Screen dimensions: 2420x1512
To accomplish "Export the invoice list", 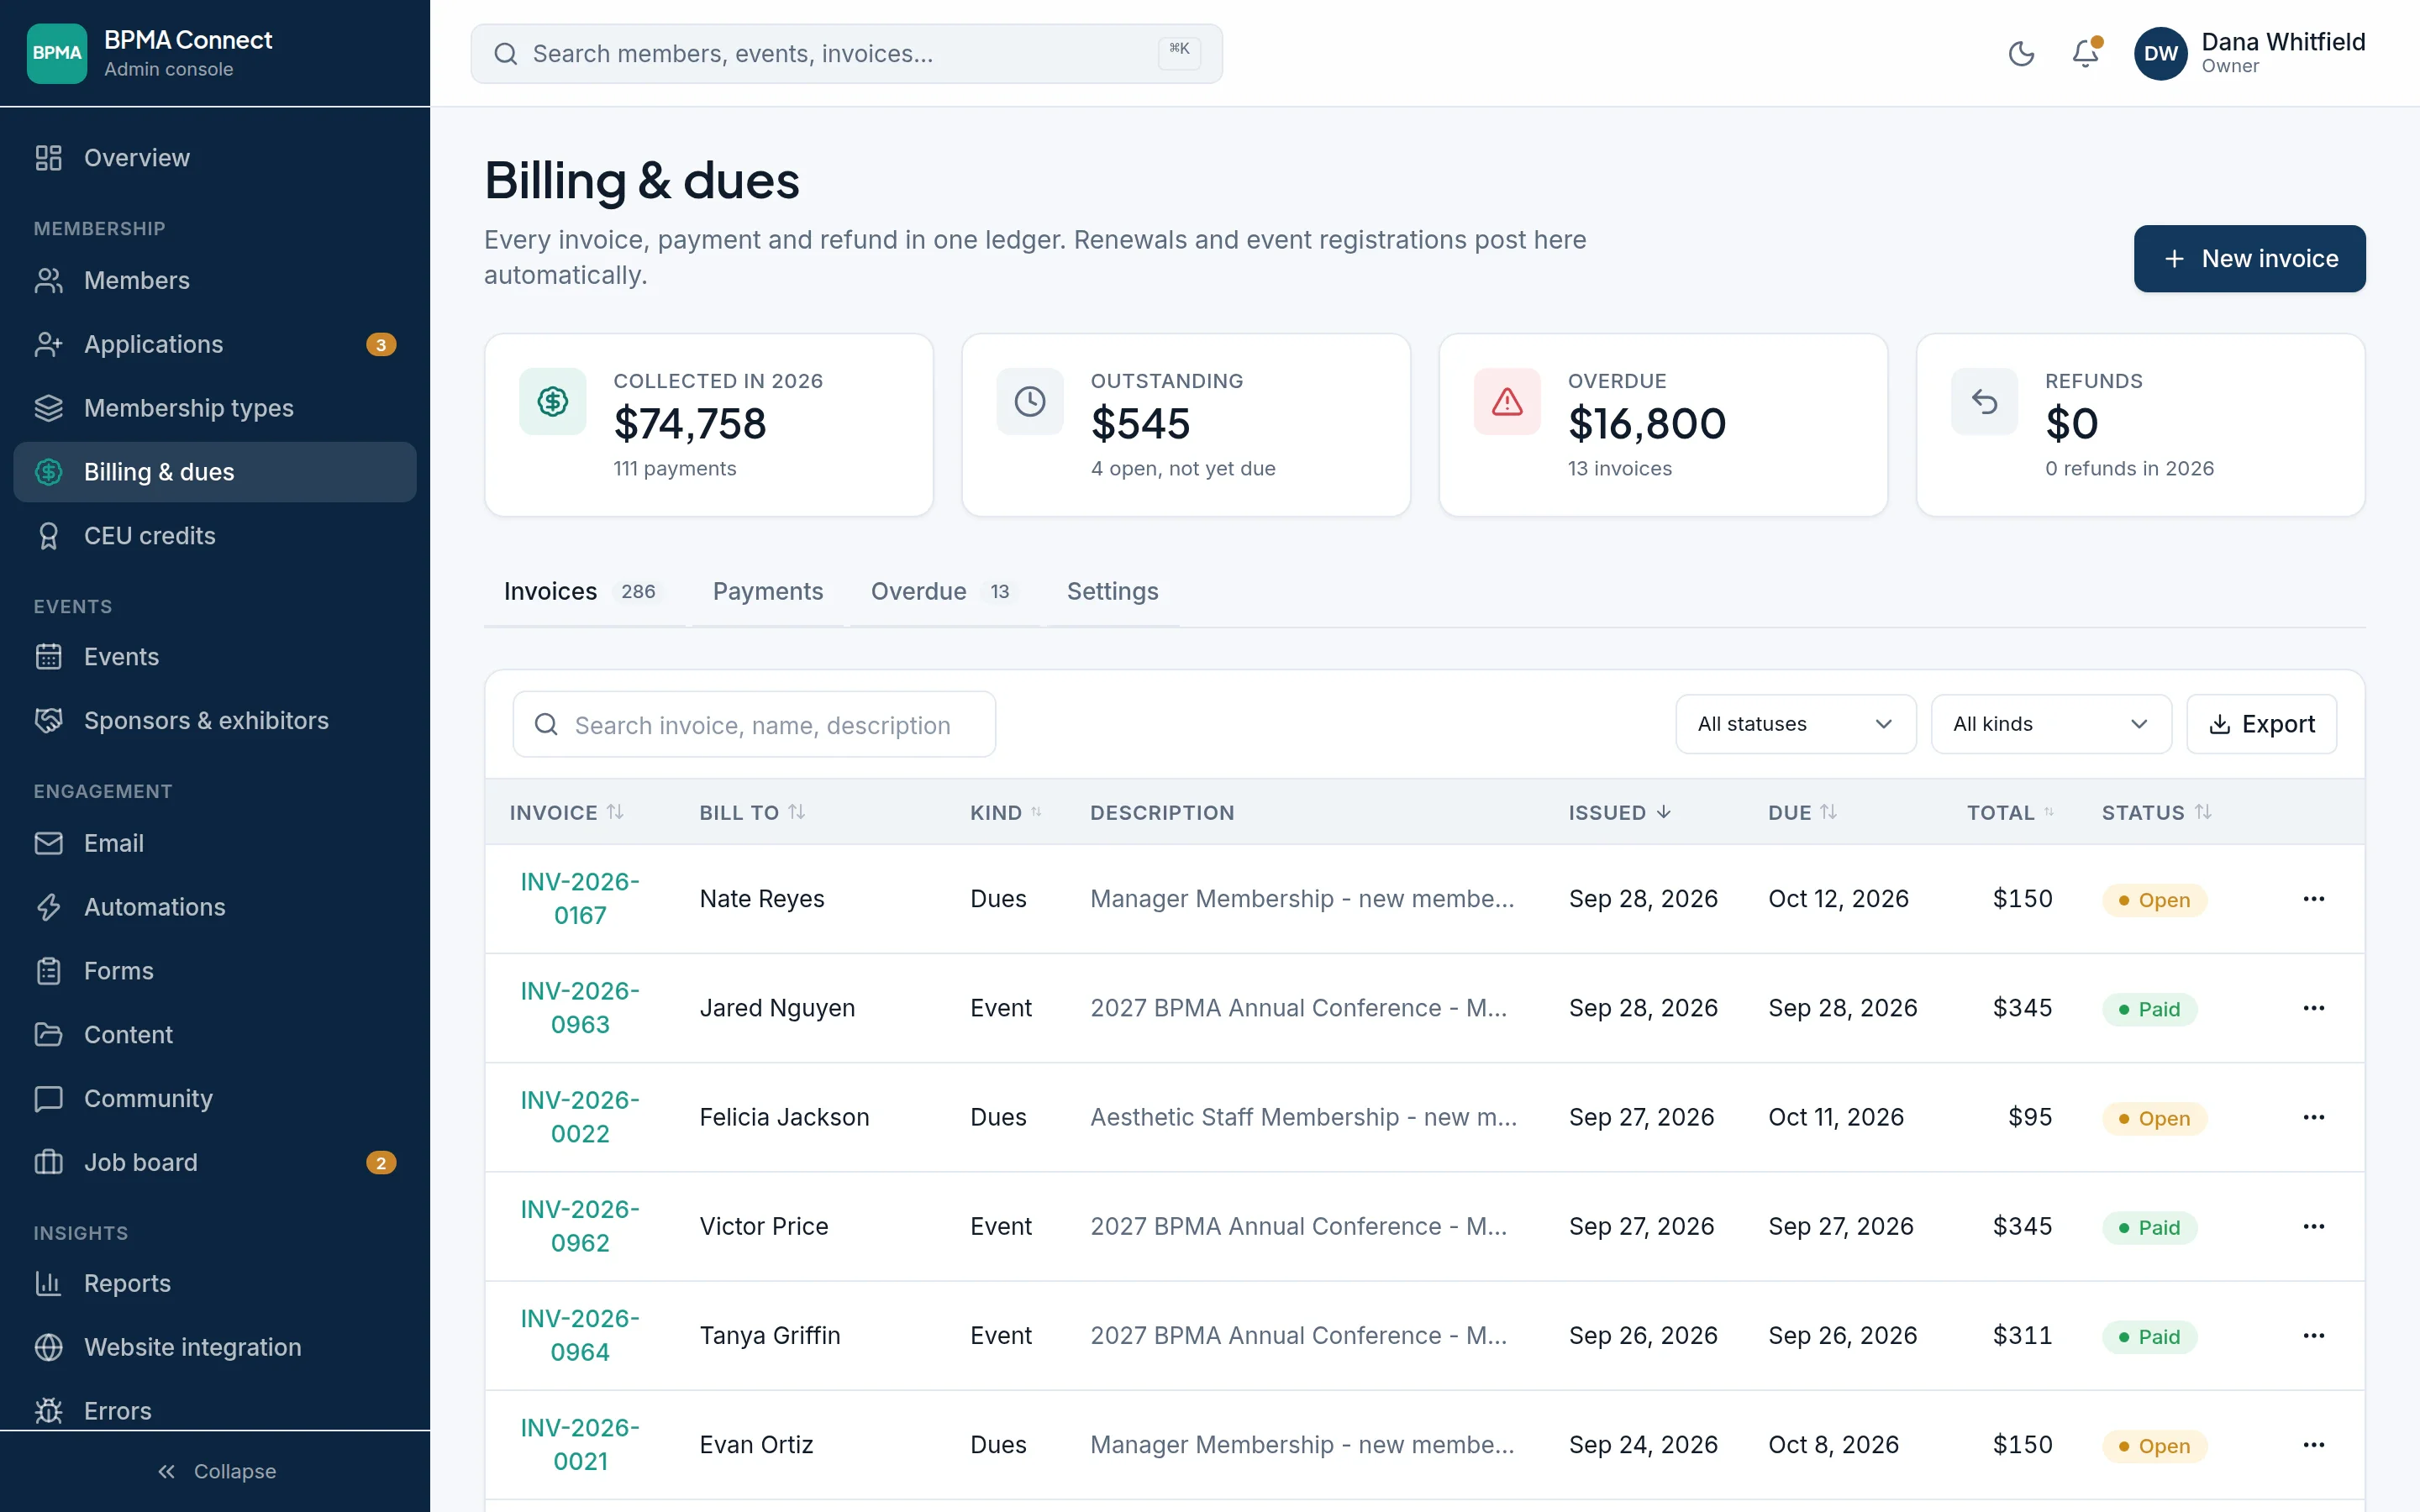I will [x=2261, y=724].
